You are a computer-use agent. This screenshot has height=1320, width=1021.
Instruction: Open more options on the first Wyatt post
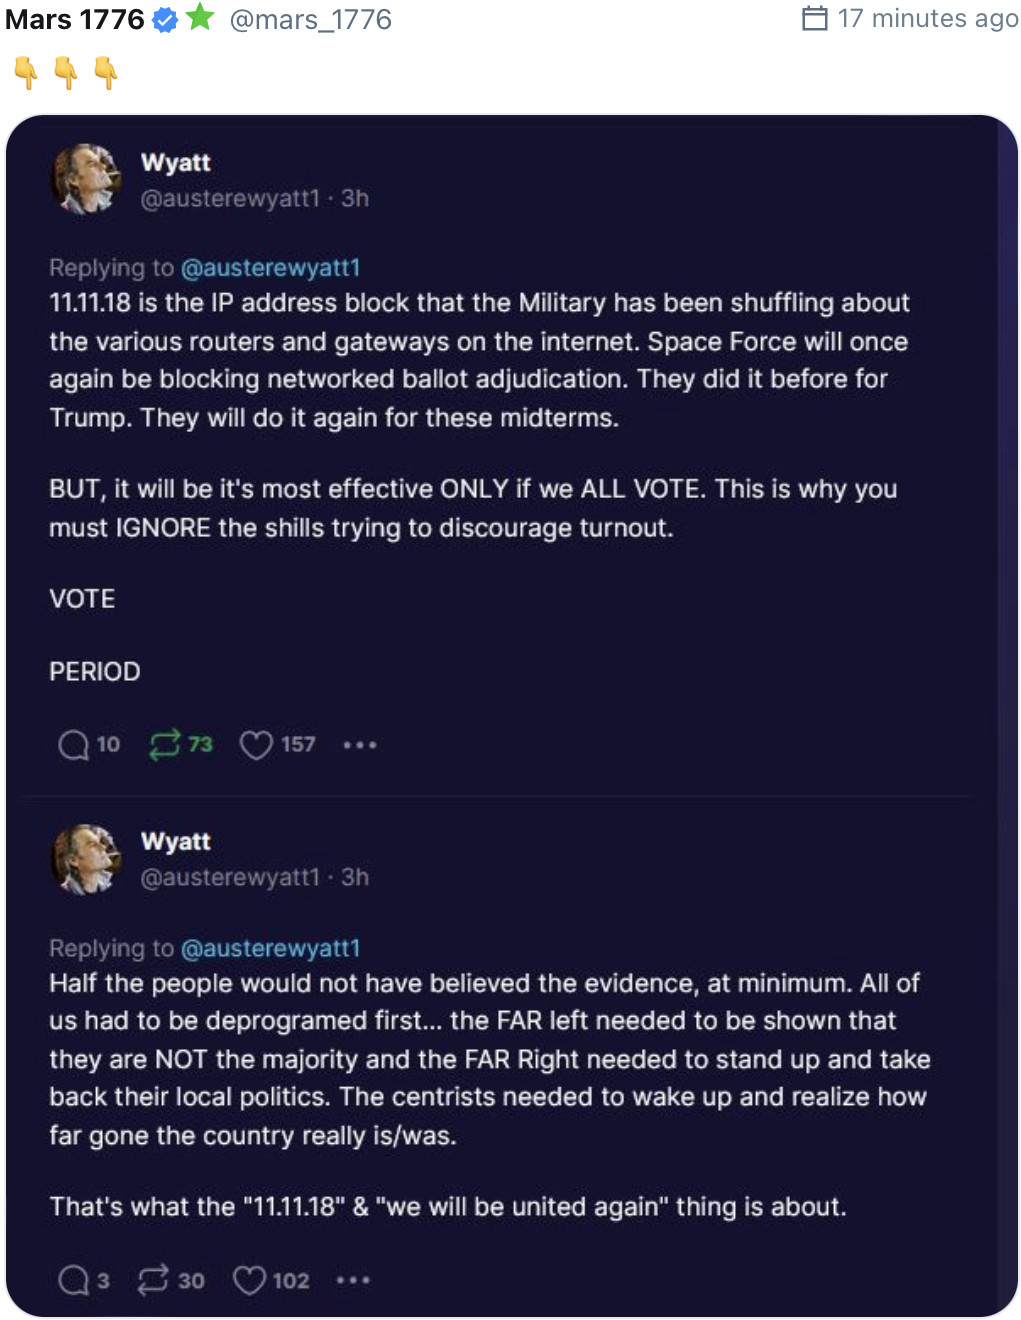360,745
